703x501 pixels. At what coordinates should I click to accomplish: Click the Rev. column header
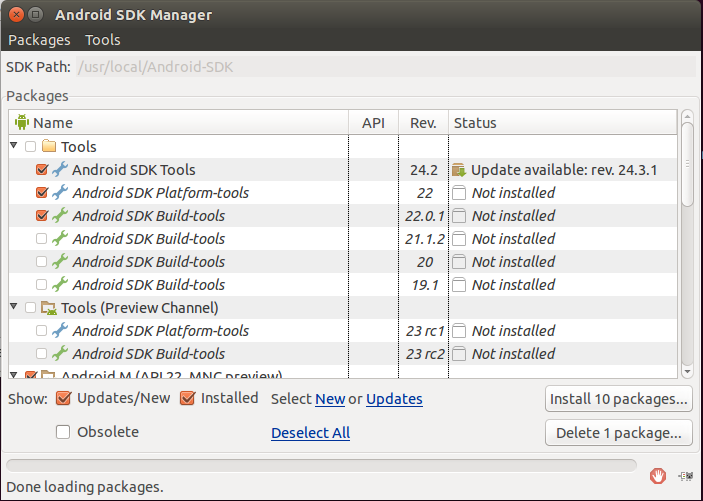coord(423,122)
